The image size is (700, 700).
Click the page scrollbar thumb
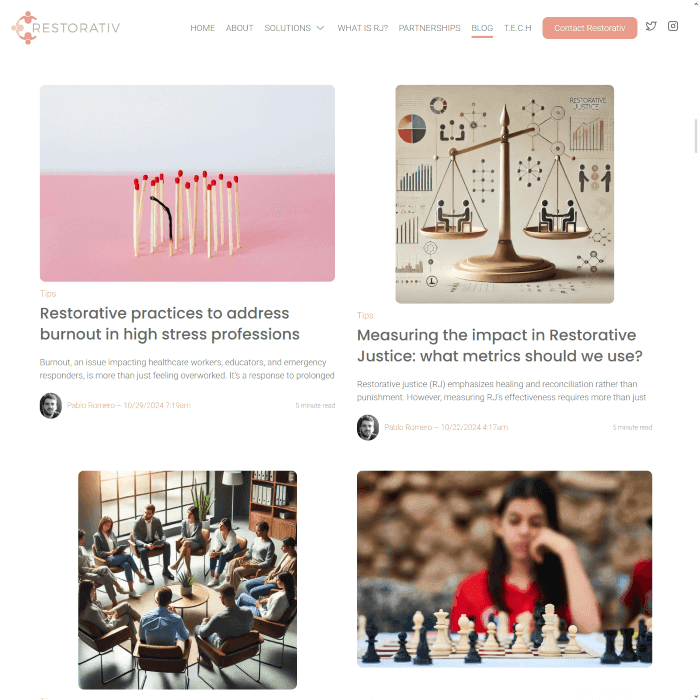point(696,136)
